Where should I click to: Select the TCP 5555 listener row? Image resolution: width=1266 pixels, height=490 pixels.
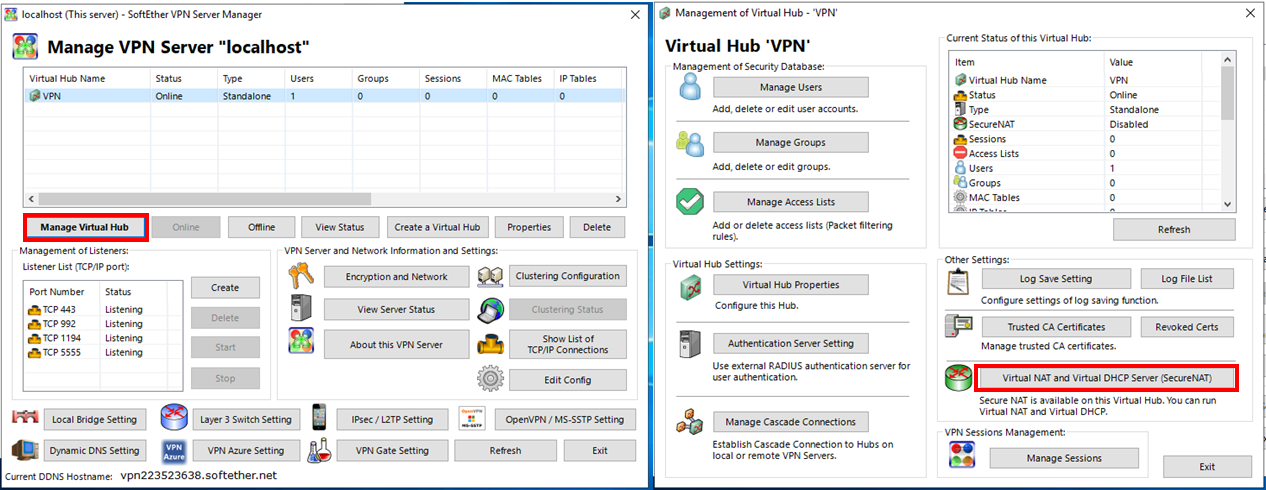click(103, 352)
